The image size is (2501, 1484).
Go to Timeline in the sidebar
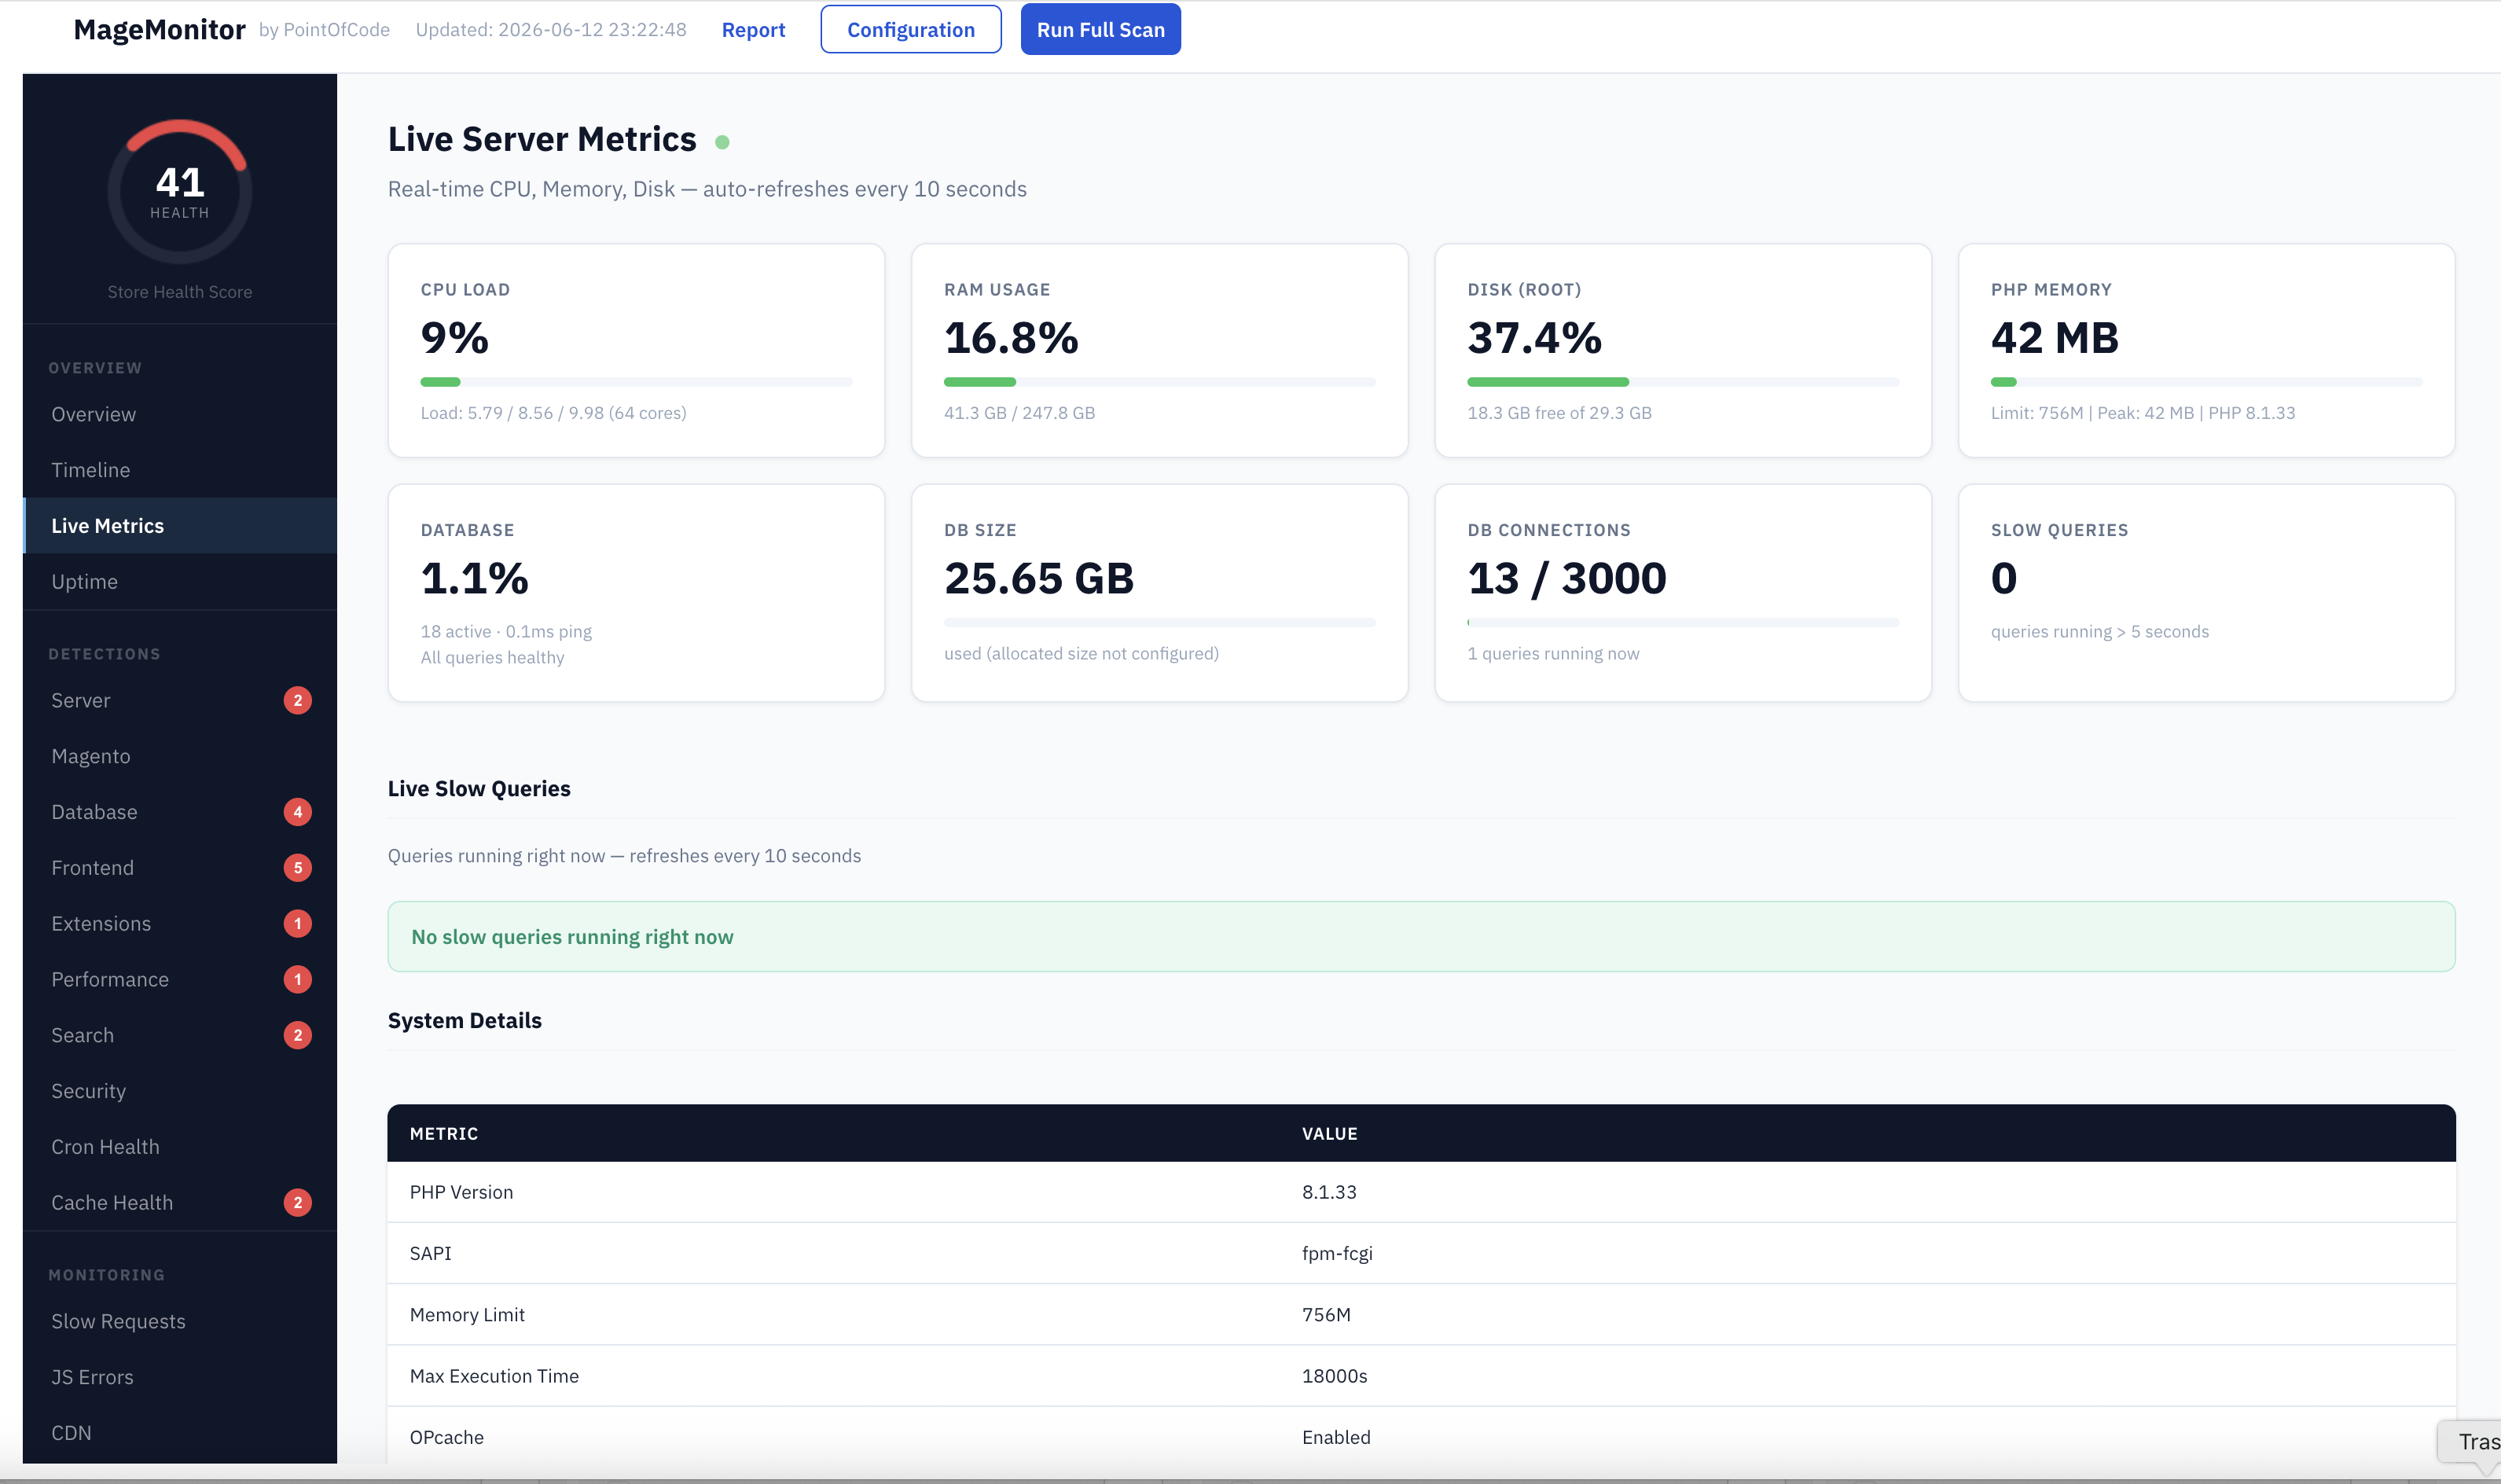180,470
